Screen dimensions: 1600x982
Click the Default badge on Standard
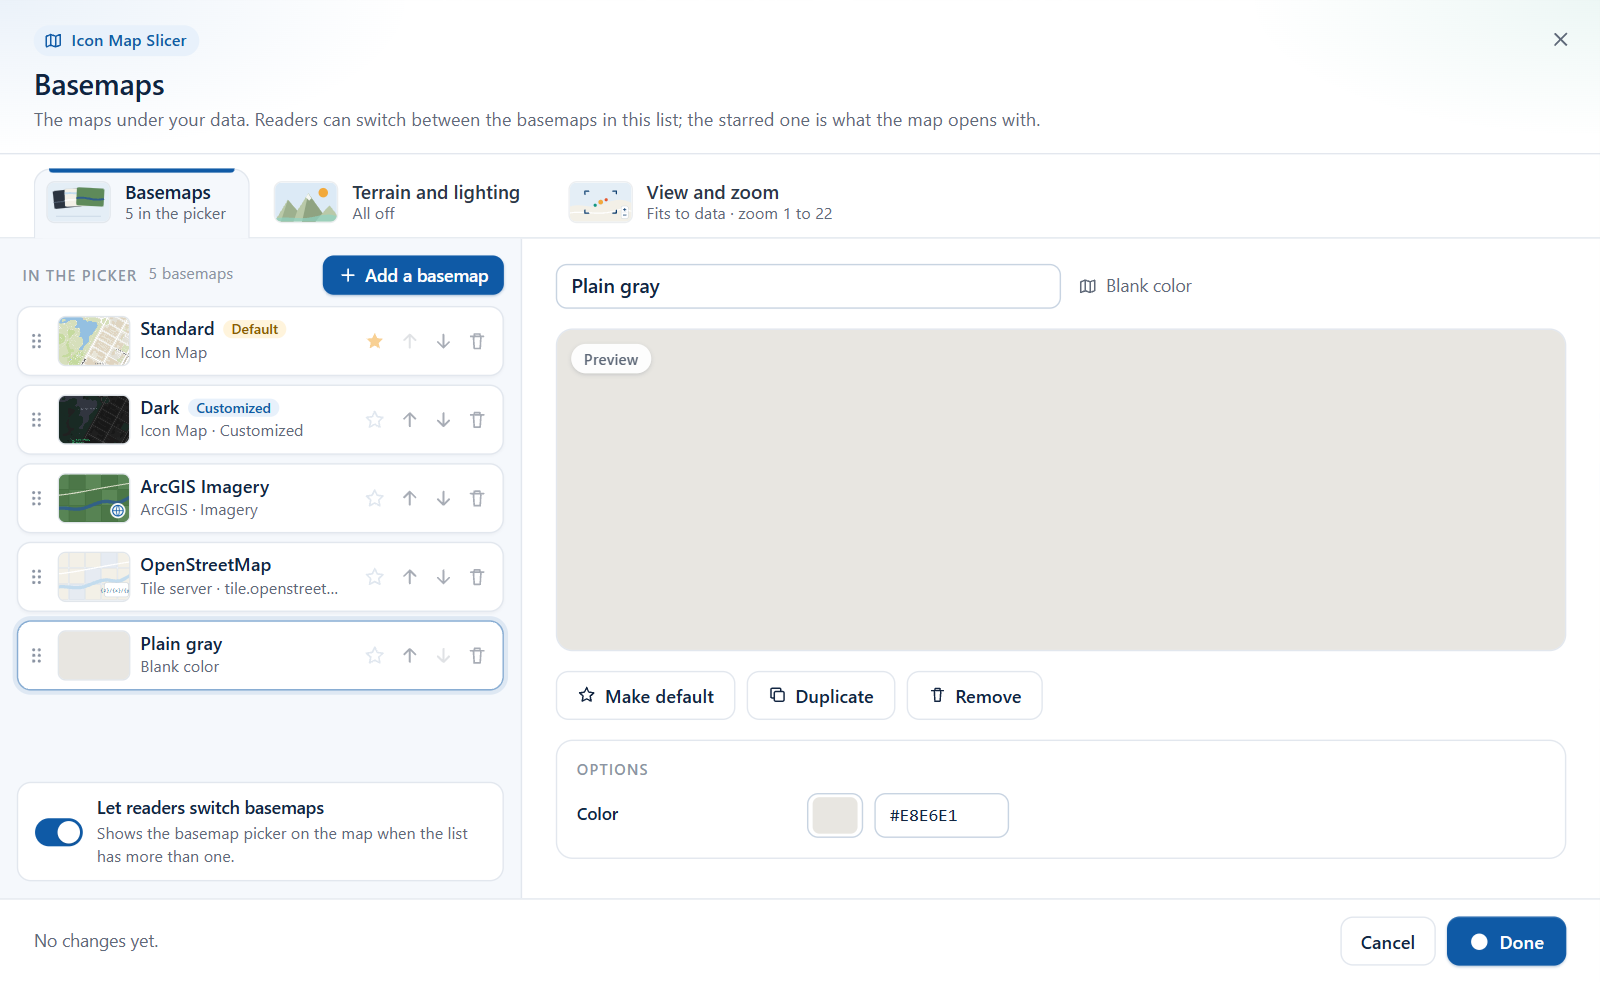pos(255,329)
